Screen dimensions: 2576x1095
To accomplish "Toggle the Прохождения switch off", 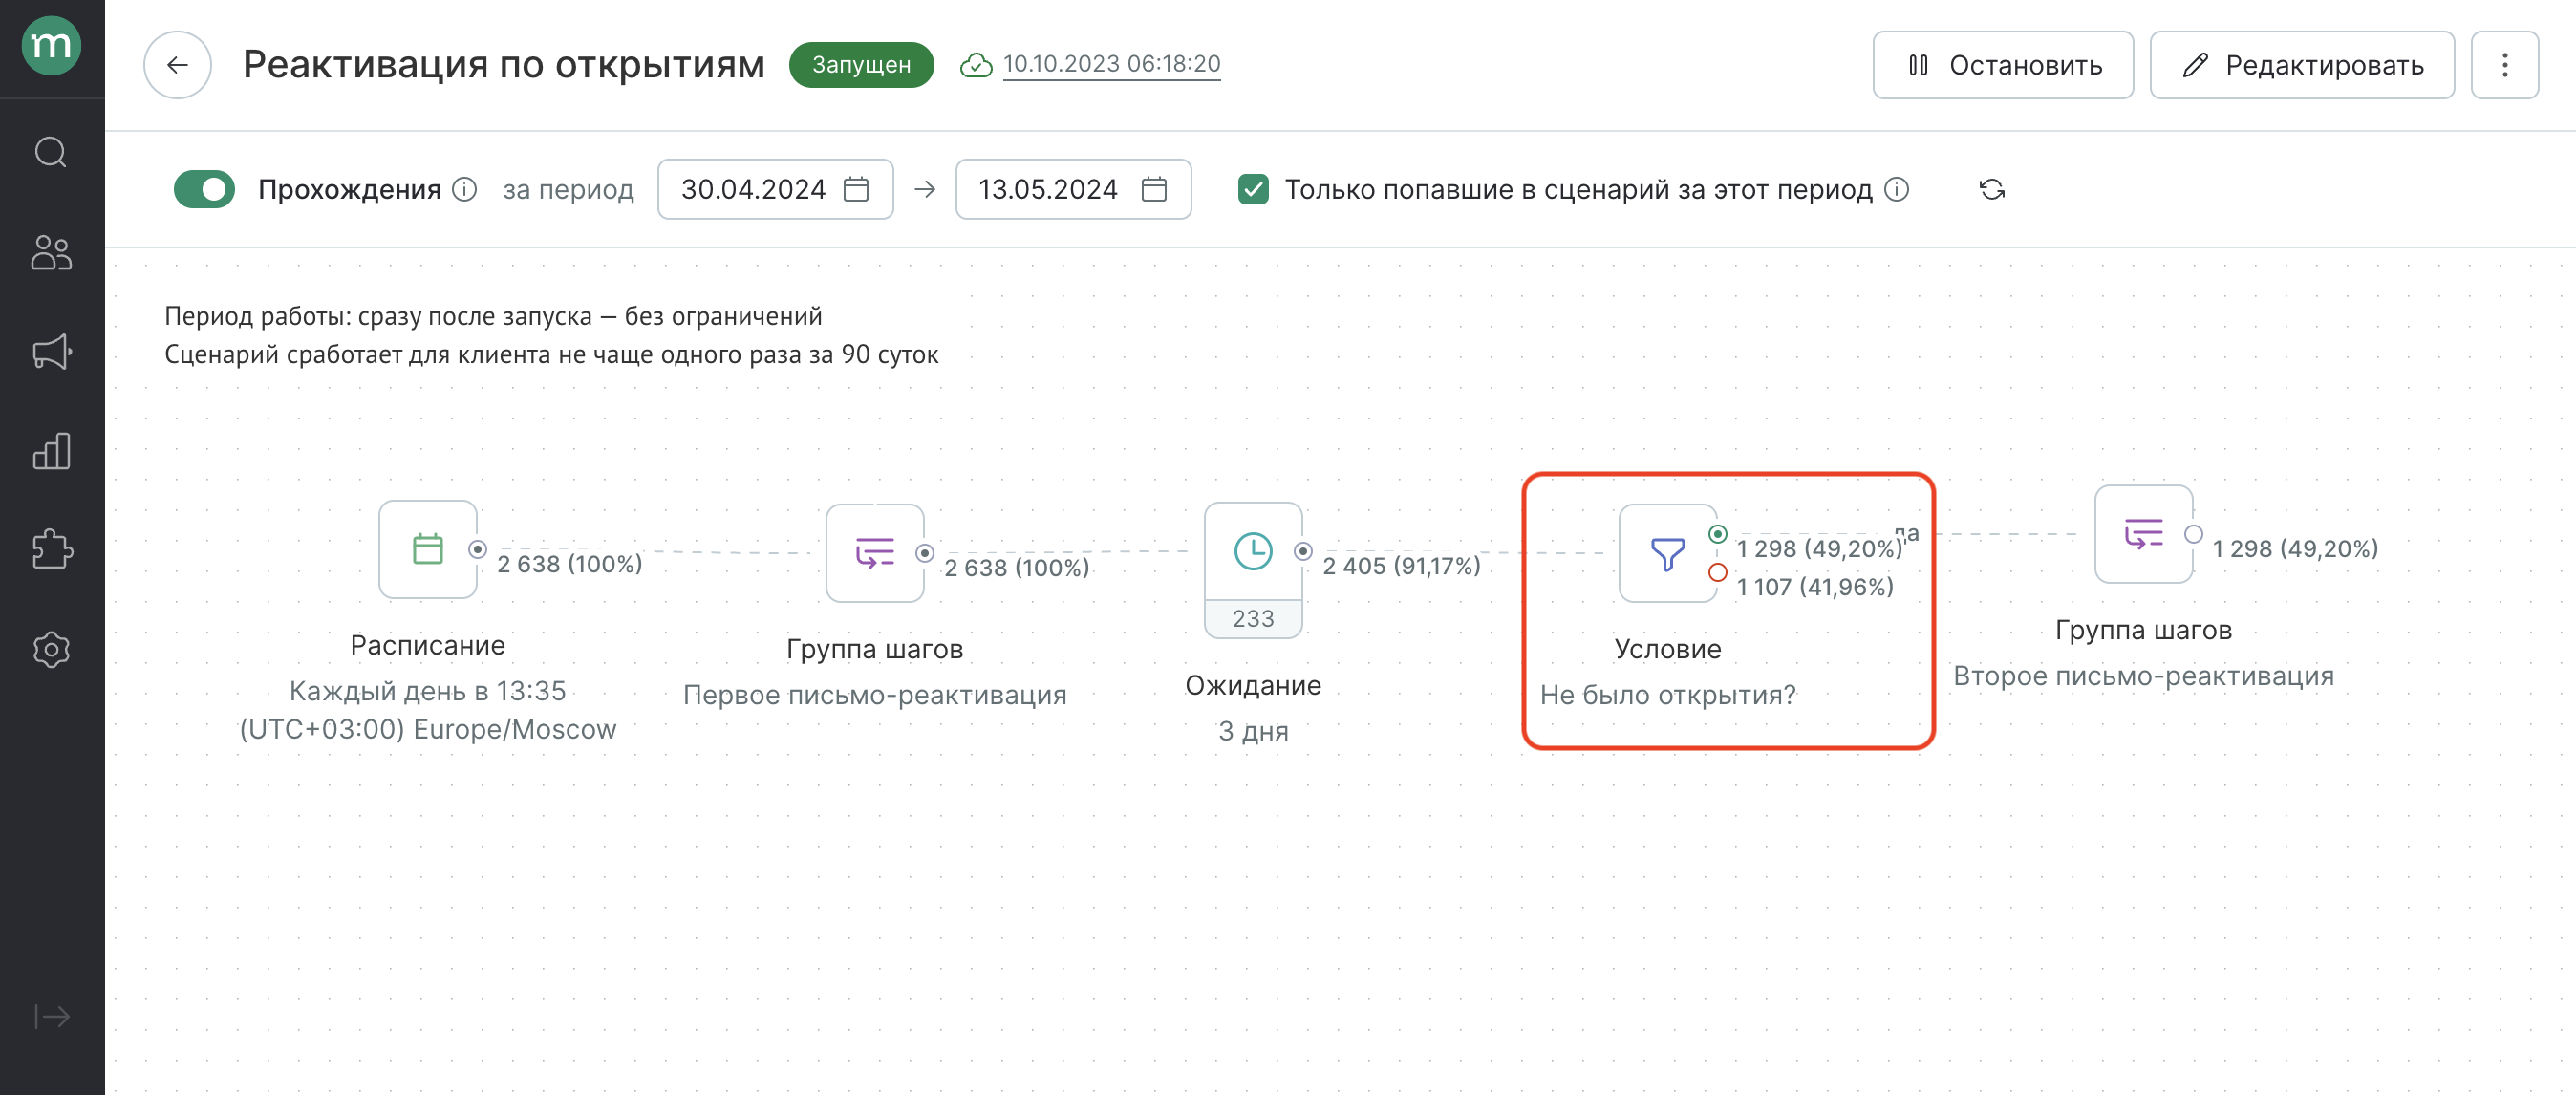I will (204, 189).
